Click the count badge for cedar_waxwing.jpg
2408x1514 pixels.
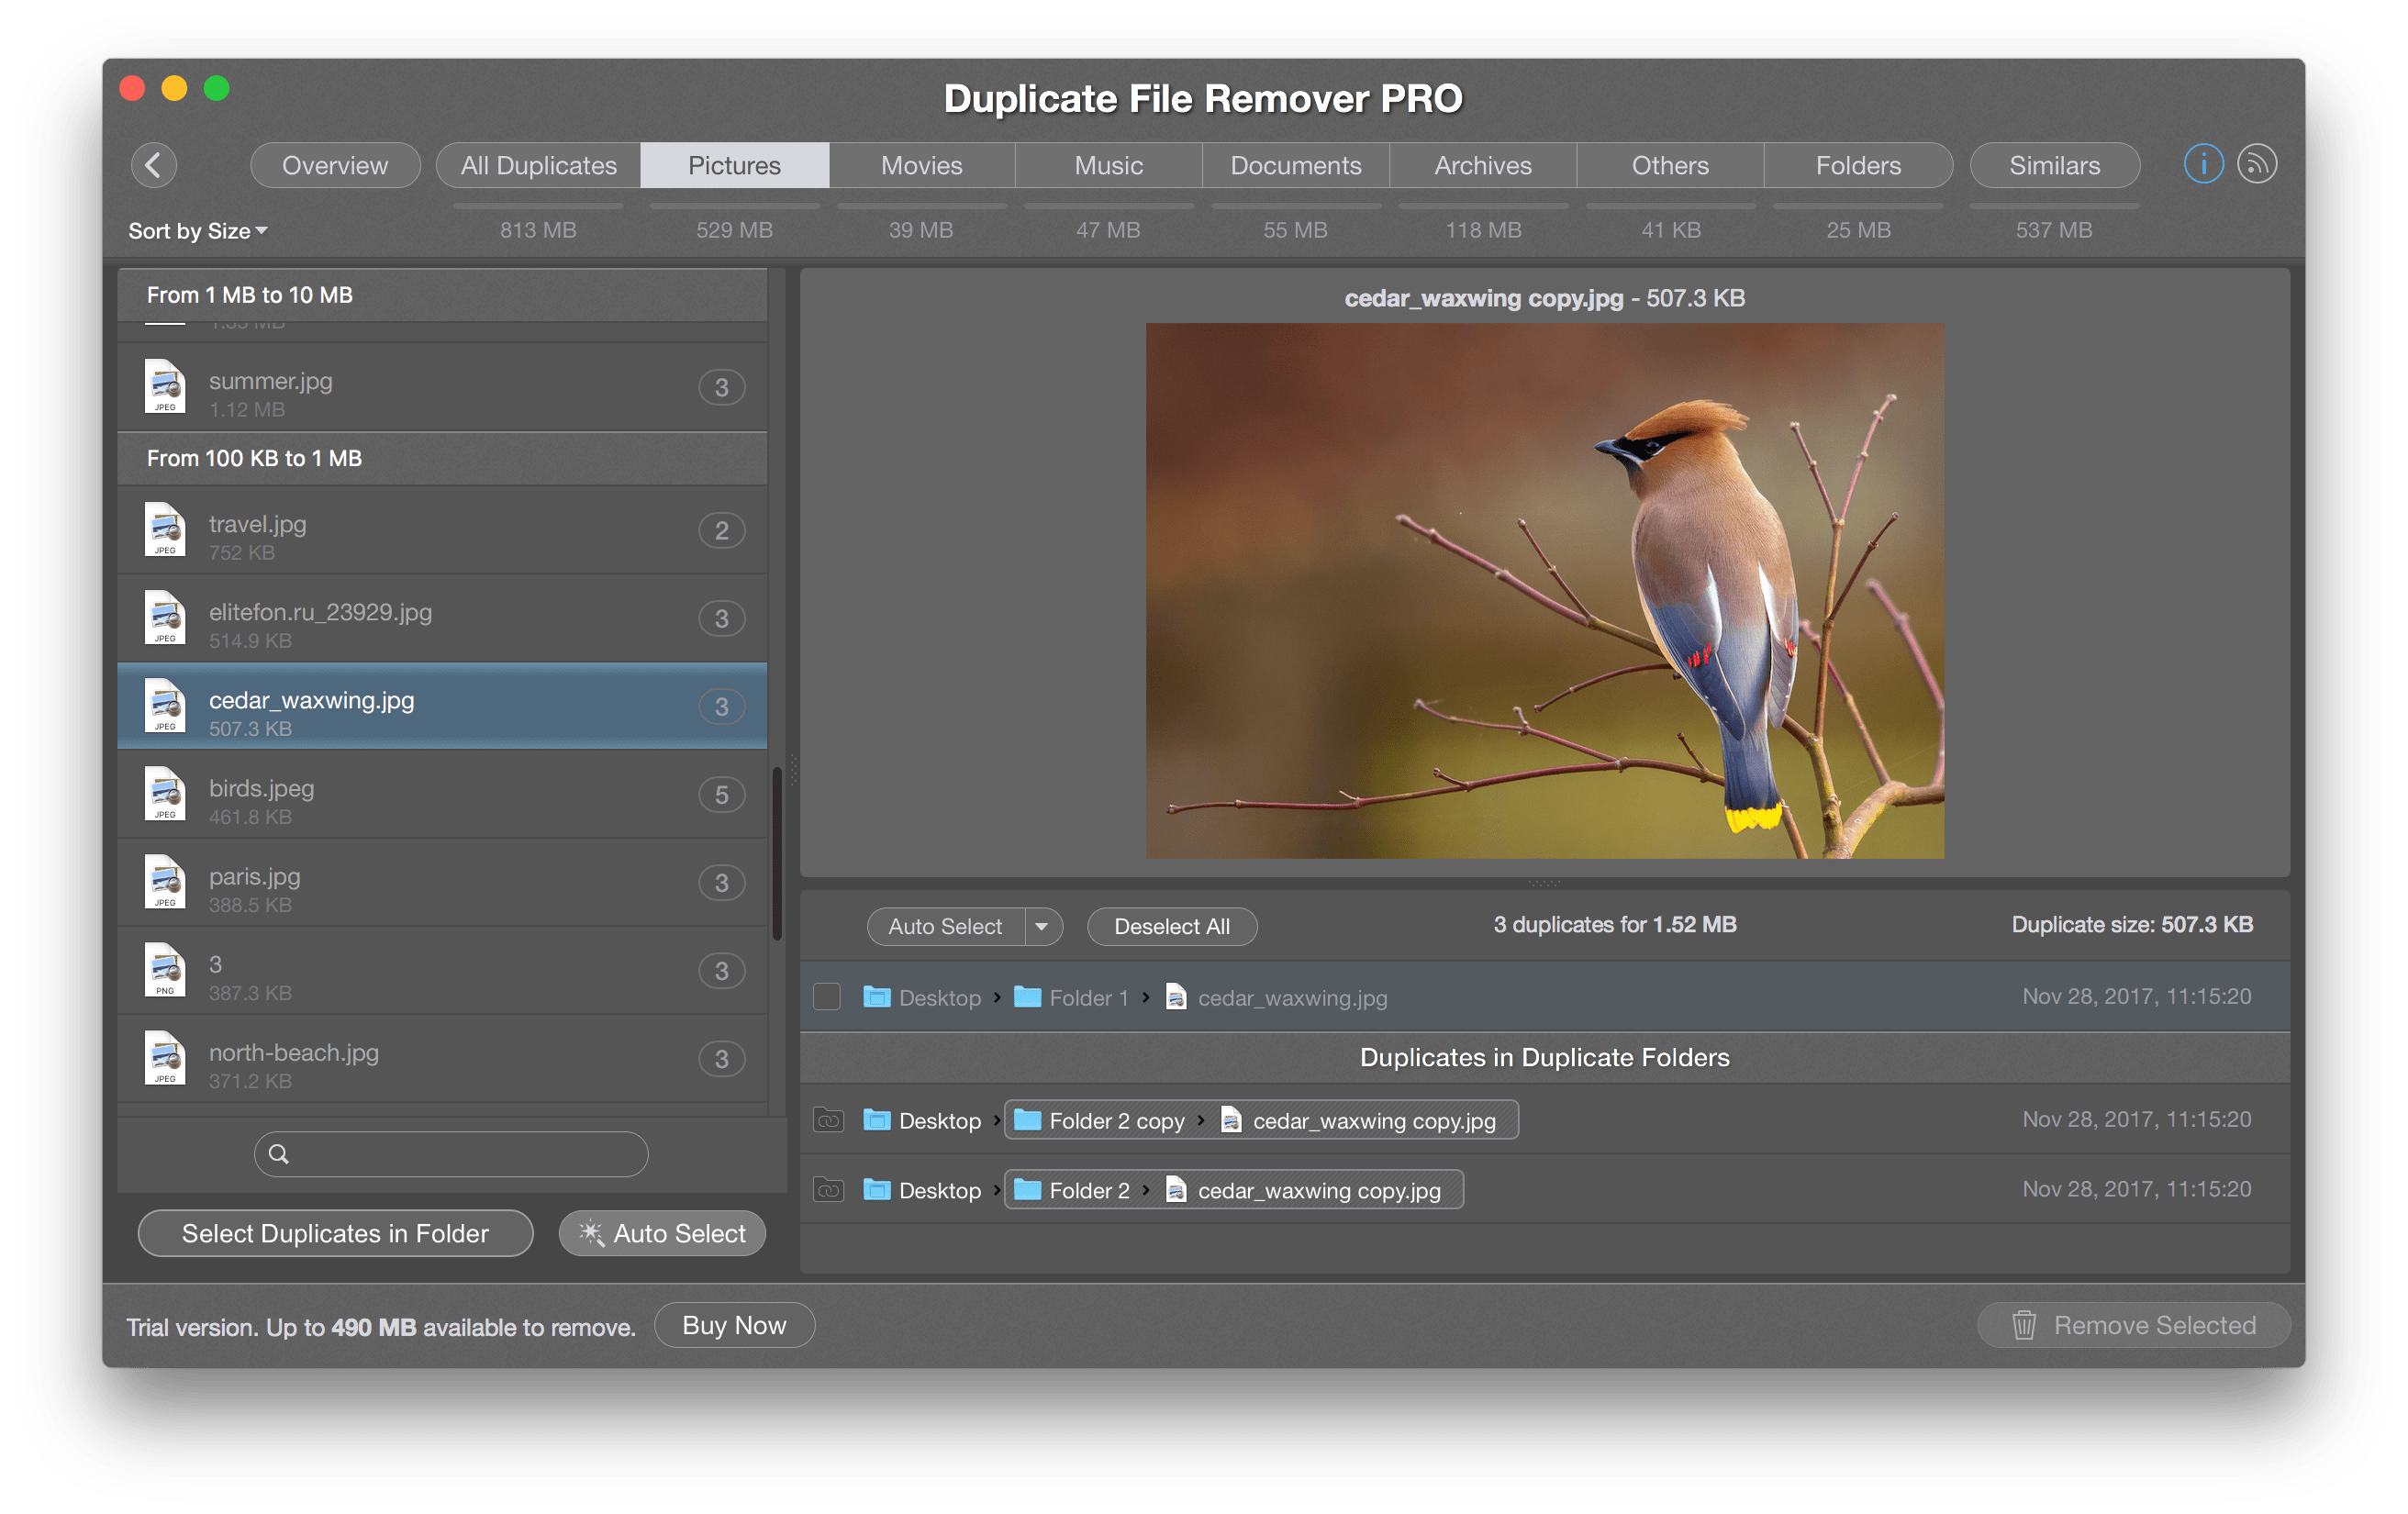click(721, 707)
